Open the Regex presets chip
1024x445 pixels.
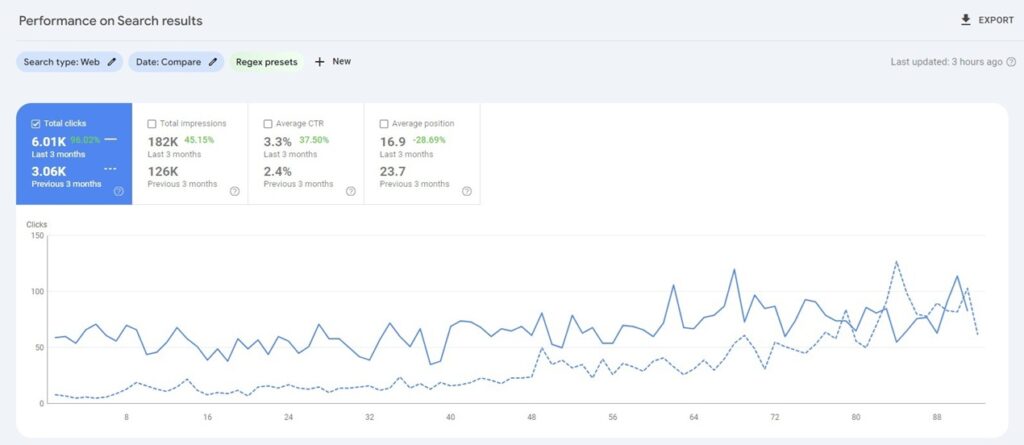coord(266,62)
